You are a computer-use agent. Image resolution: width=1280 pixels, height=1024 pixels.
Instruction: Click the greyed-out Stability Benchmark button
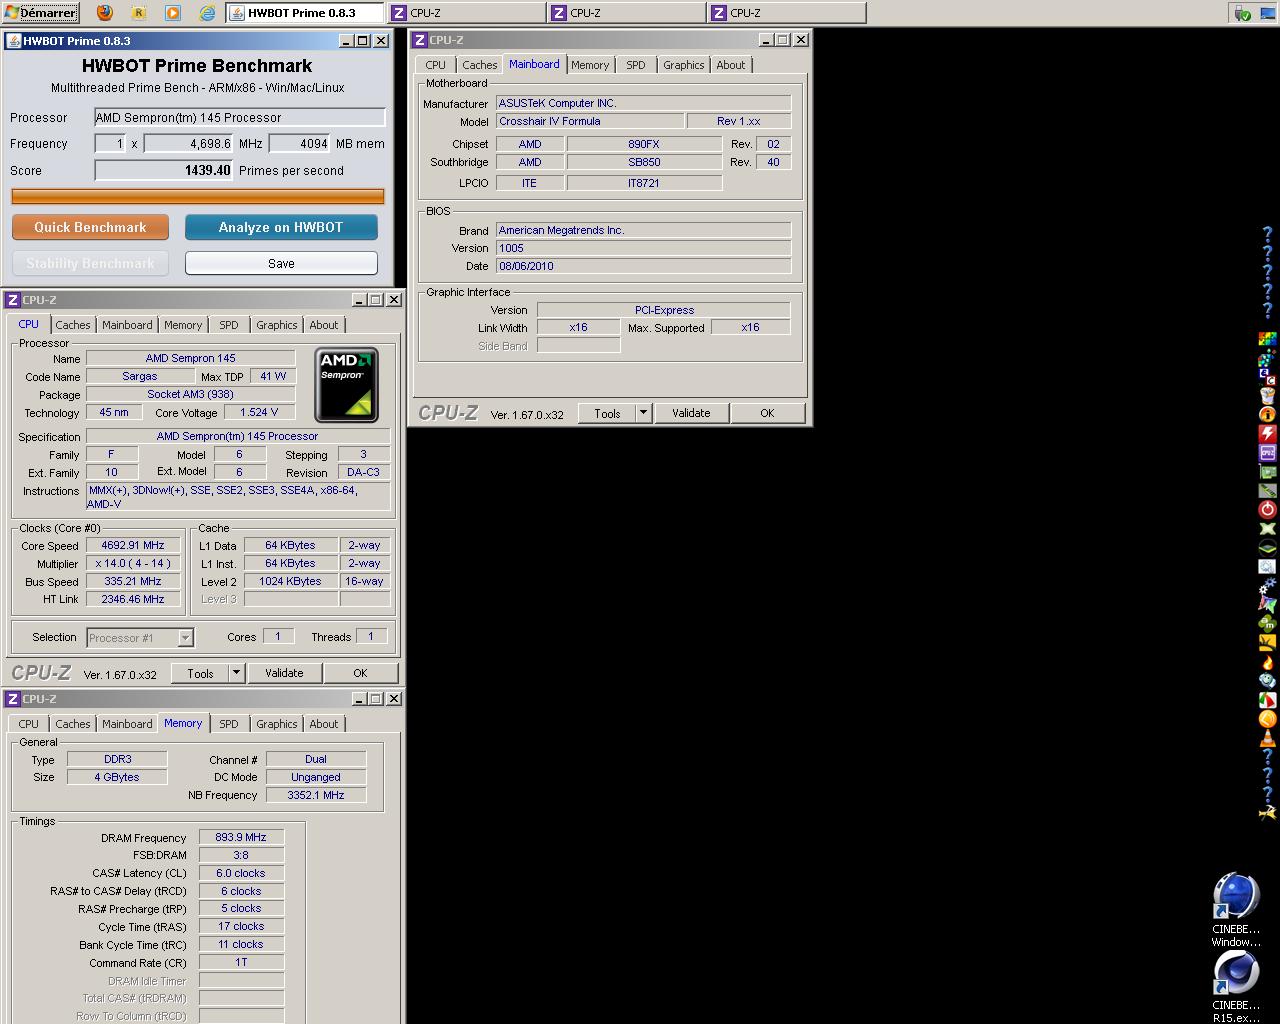coord(90,263)
